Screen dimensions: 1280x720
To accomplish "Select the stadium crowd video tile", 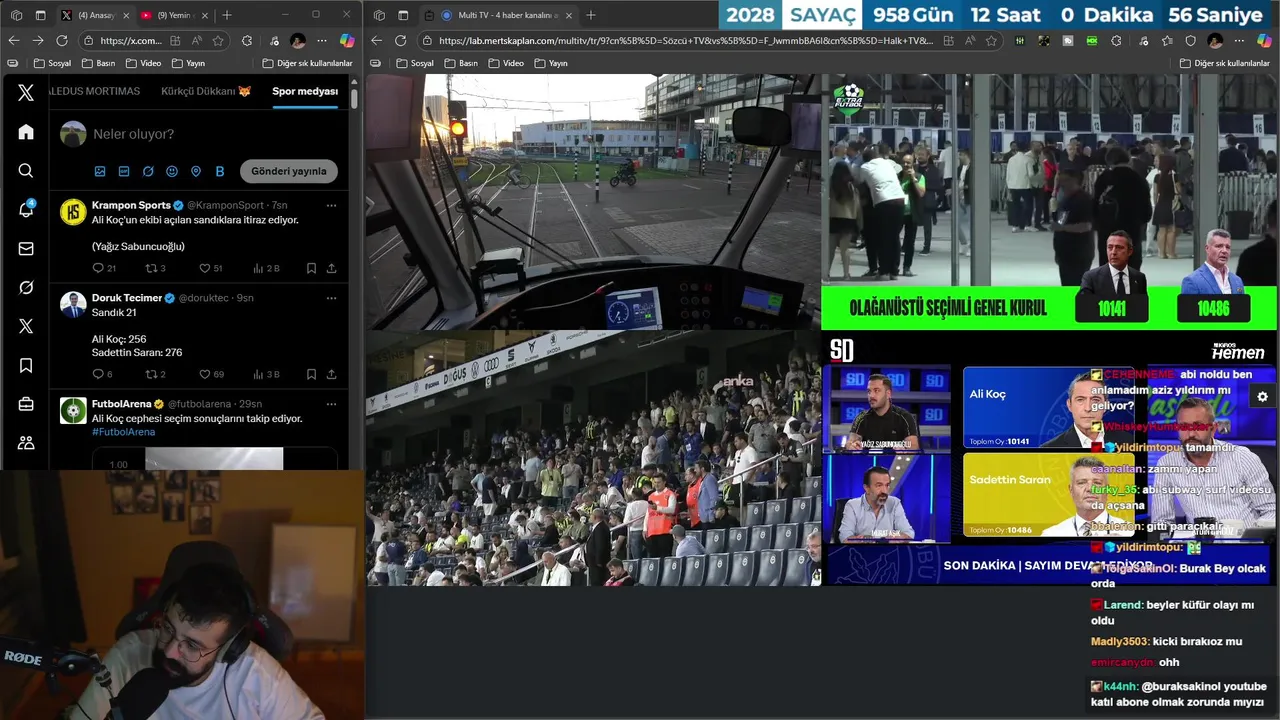I will [593, 458].
